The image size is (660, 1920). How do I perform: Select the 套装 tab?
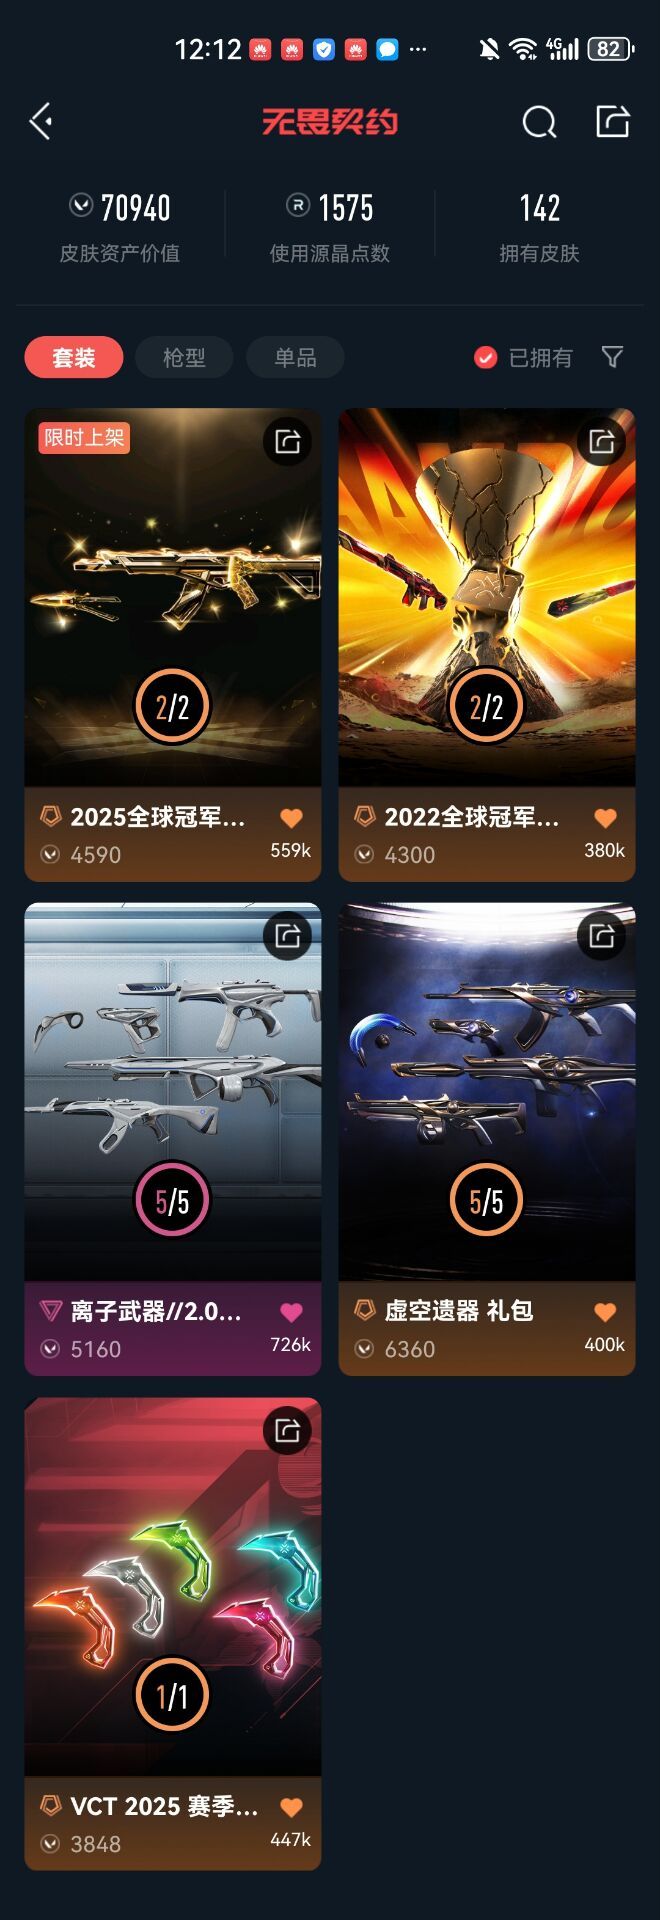(74, 357)
